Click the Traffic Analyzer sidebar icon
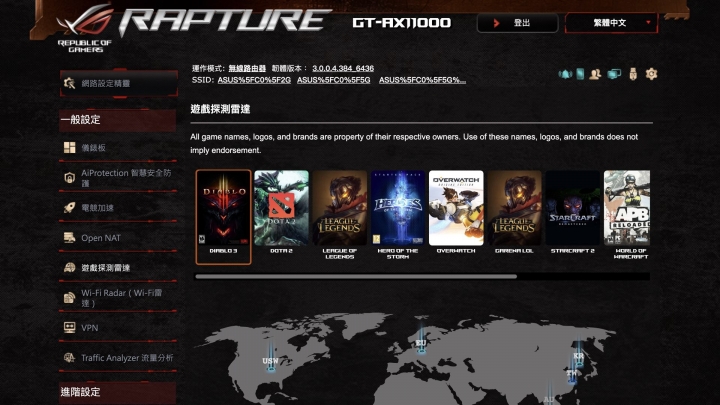720x405 pixels. point(69,358)
